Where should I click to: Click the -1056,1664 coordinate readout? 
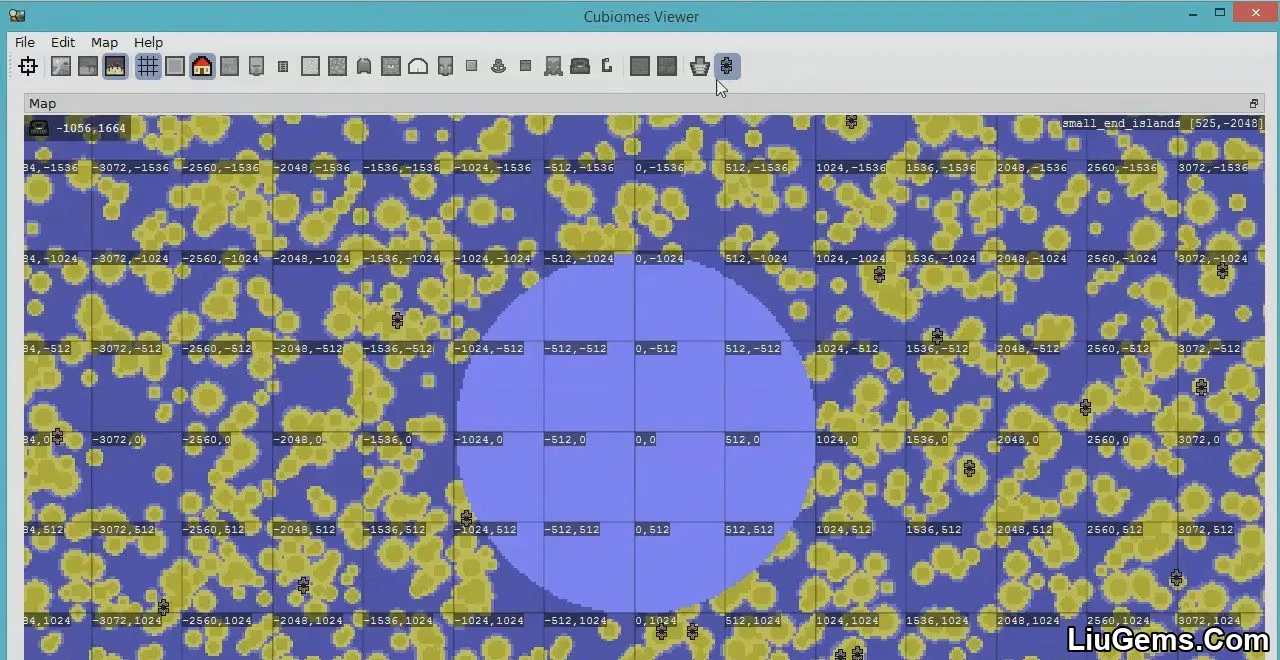[x=91, y=128]
